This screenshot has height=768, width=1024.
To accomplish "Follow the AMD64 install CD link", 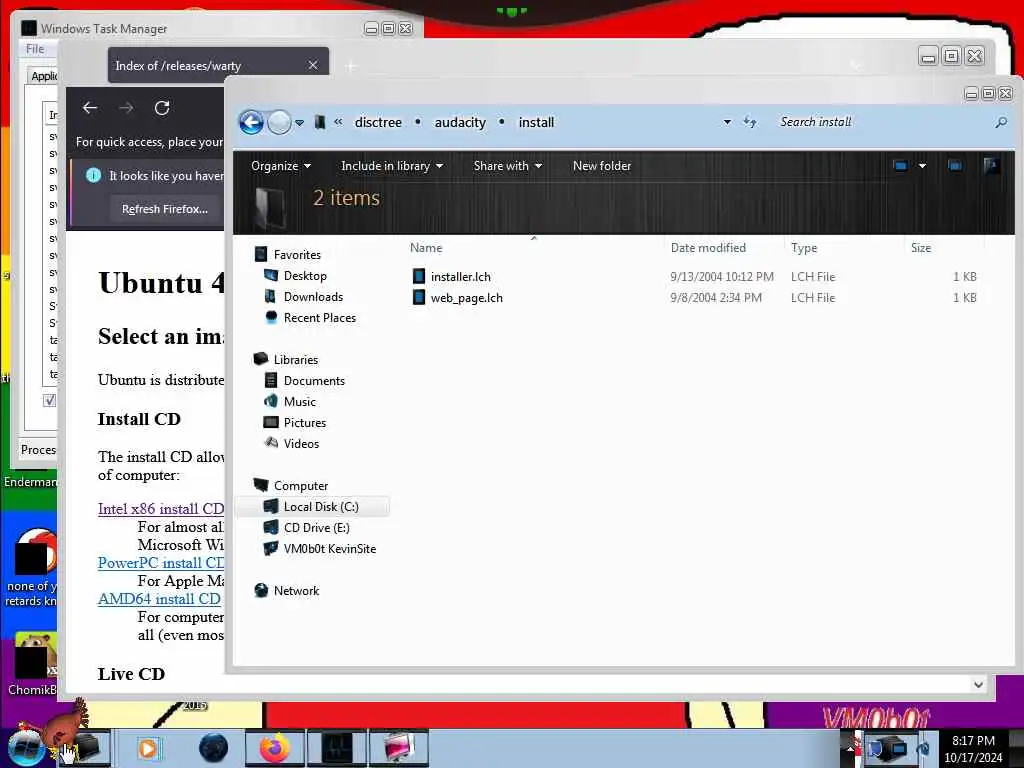I will tap(159, 599).
